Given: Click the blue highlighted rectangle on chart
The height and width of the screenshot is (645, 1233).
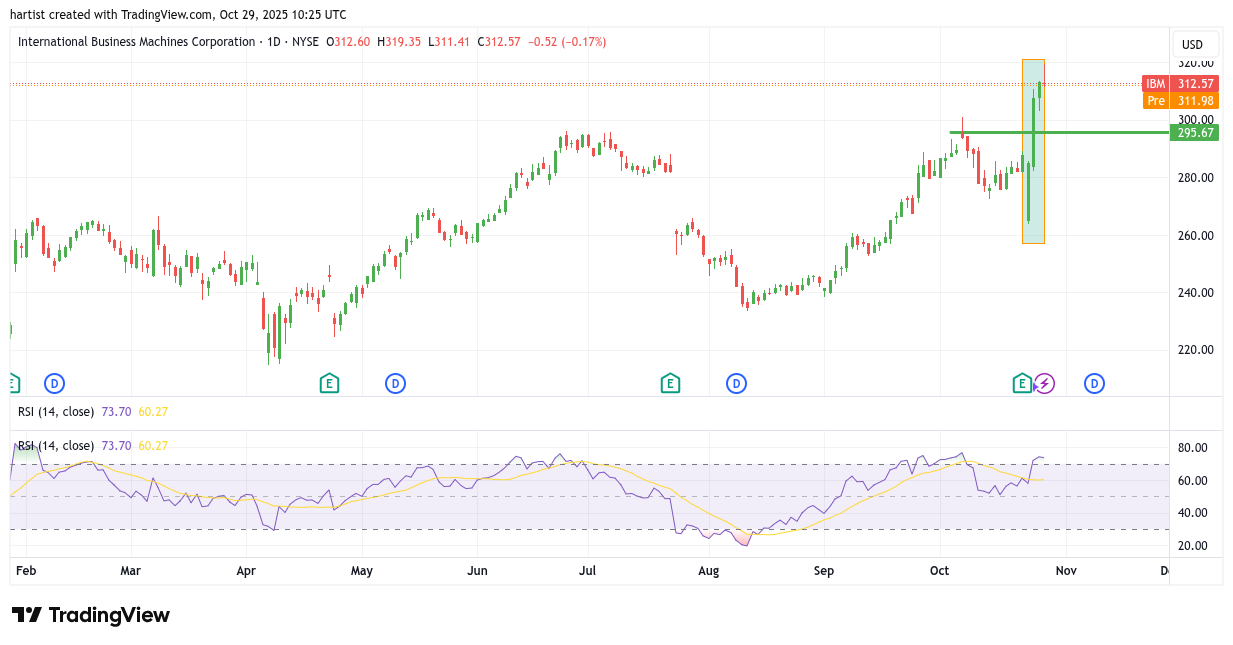Looking at the screenshot, I should (1033, 200).
